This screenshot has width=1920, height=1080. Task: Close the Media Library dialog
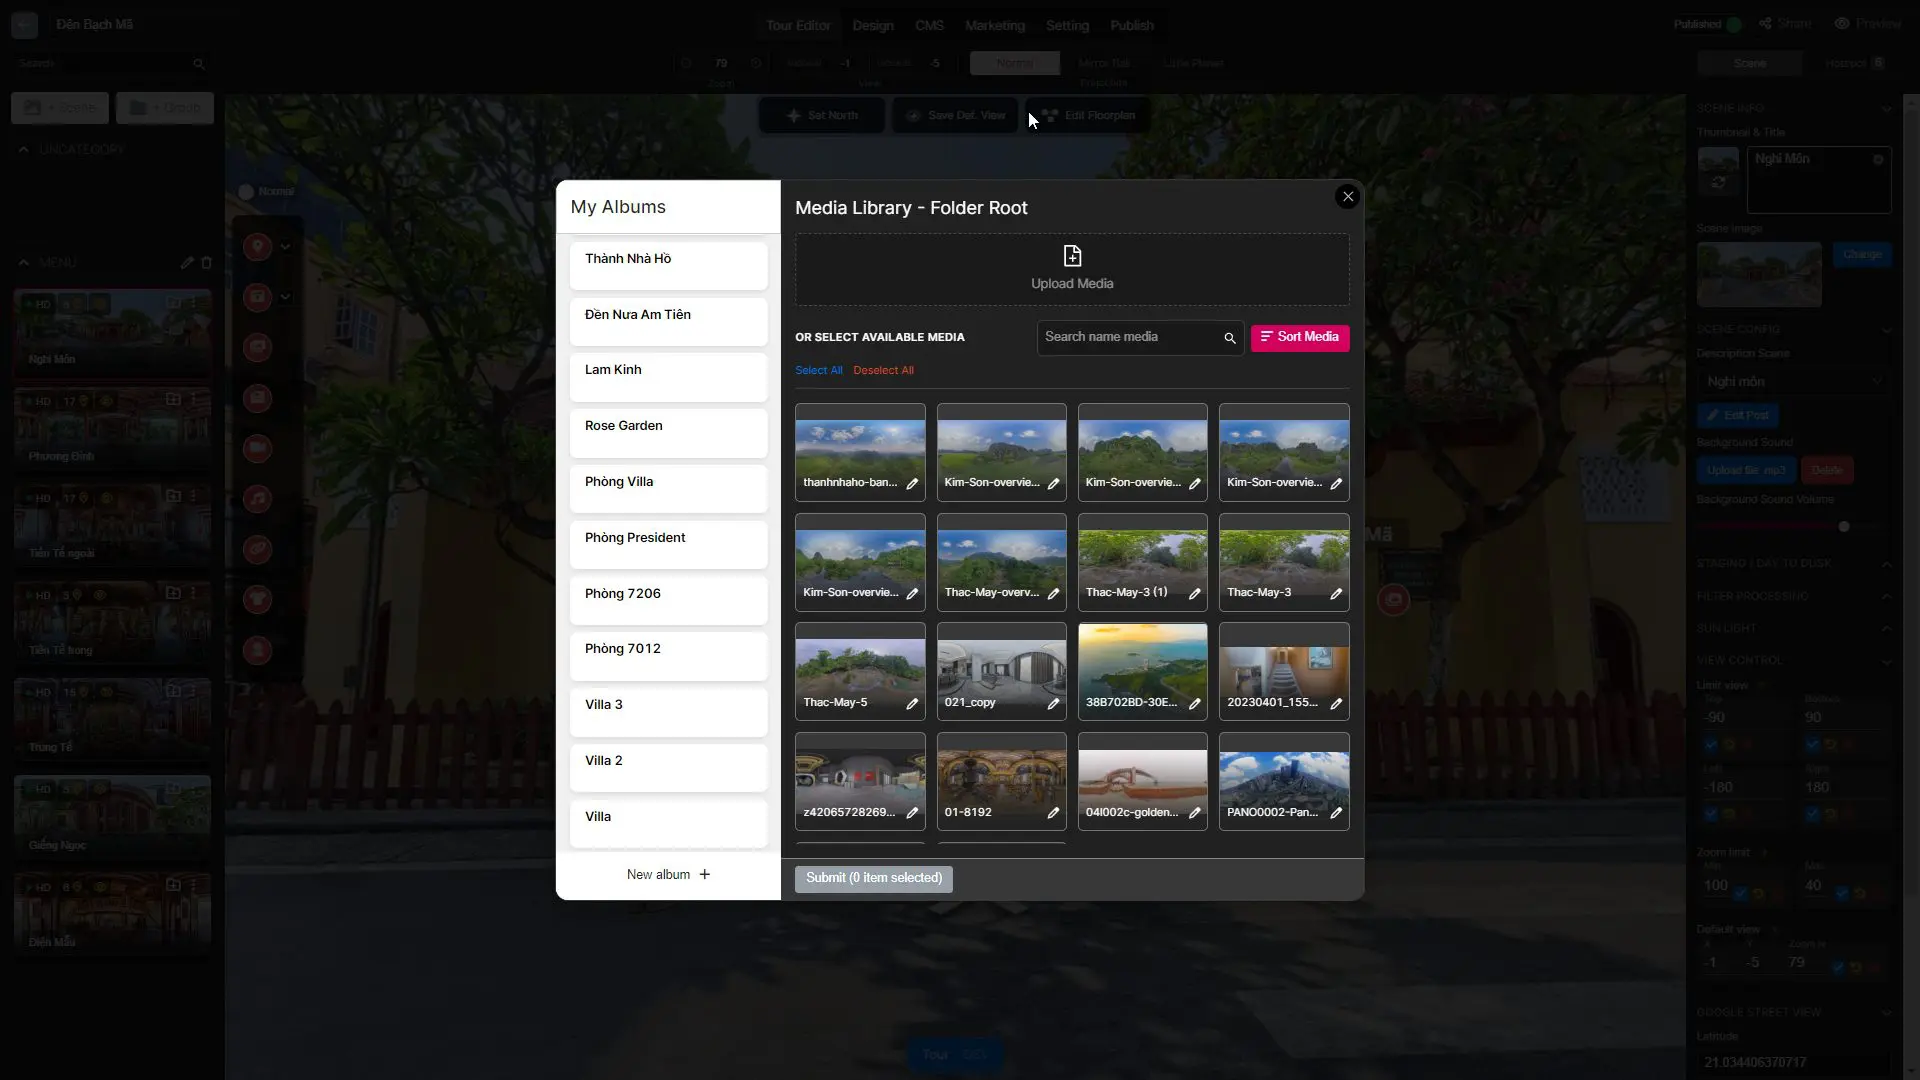tap(1347, 197)
